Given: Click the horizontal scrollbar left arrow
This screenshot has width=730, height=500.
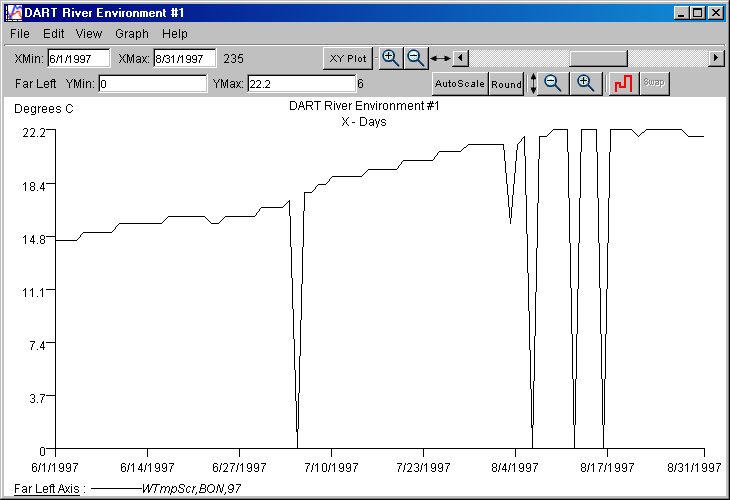Looking at the screenshot, I should [x=460, y=58].
